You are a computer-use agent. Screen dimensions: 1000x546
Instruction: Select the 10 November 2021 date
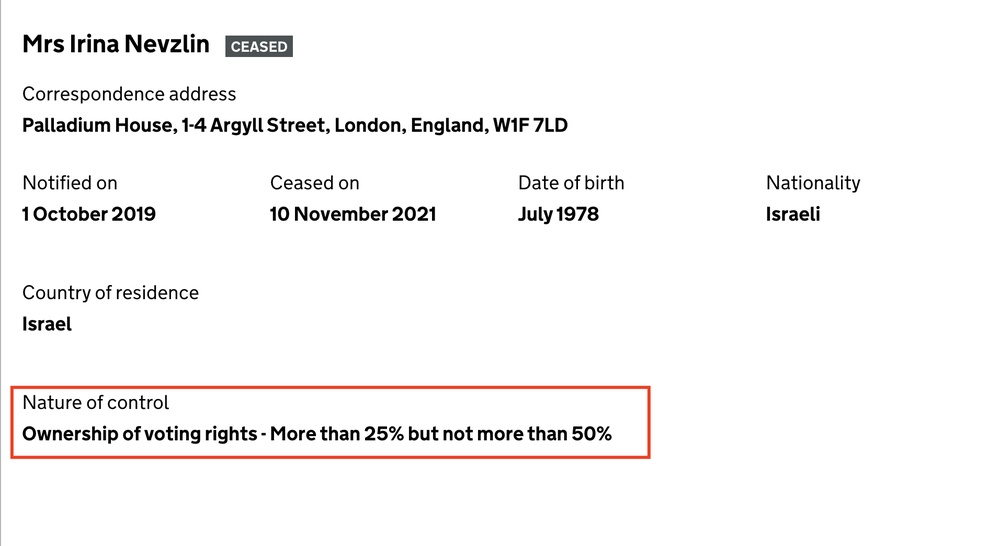(353, 214)
